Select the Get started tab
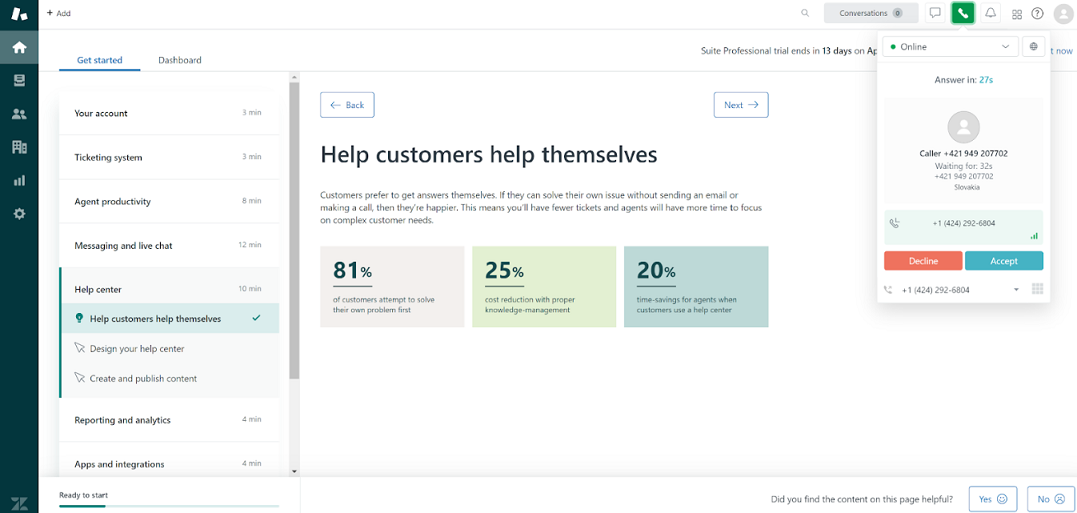 [99, 60]
